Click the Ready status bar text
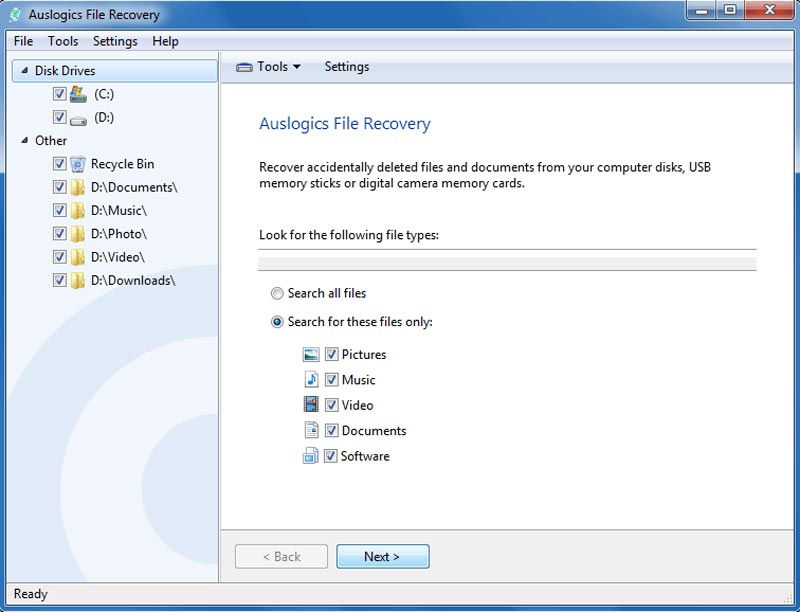The image size is (800, 612). point(31,594)
